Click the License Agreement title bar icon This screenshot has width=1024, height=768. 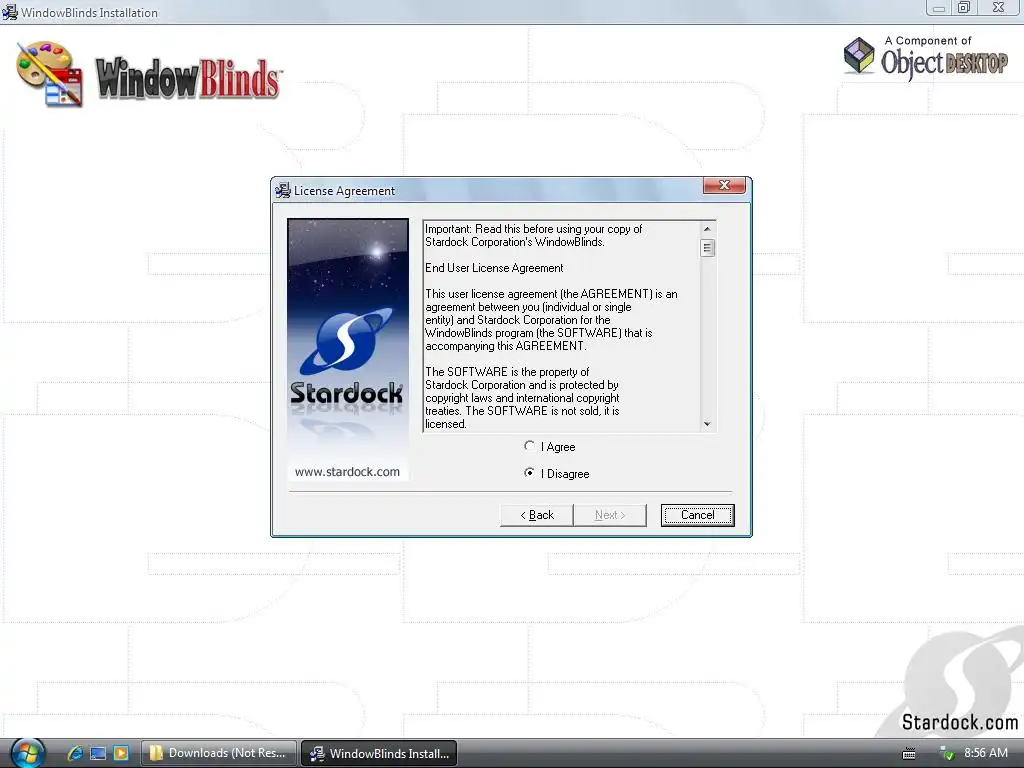[283, 191]
